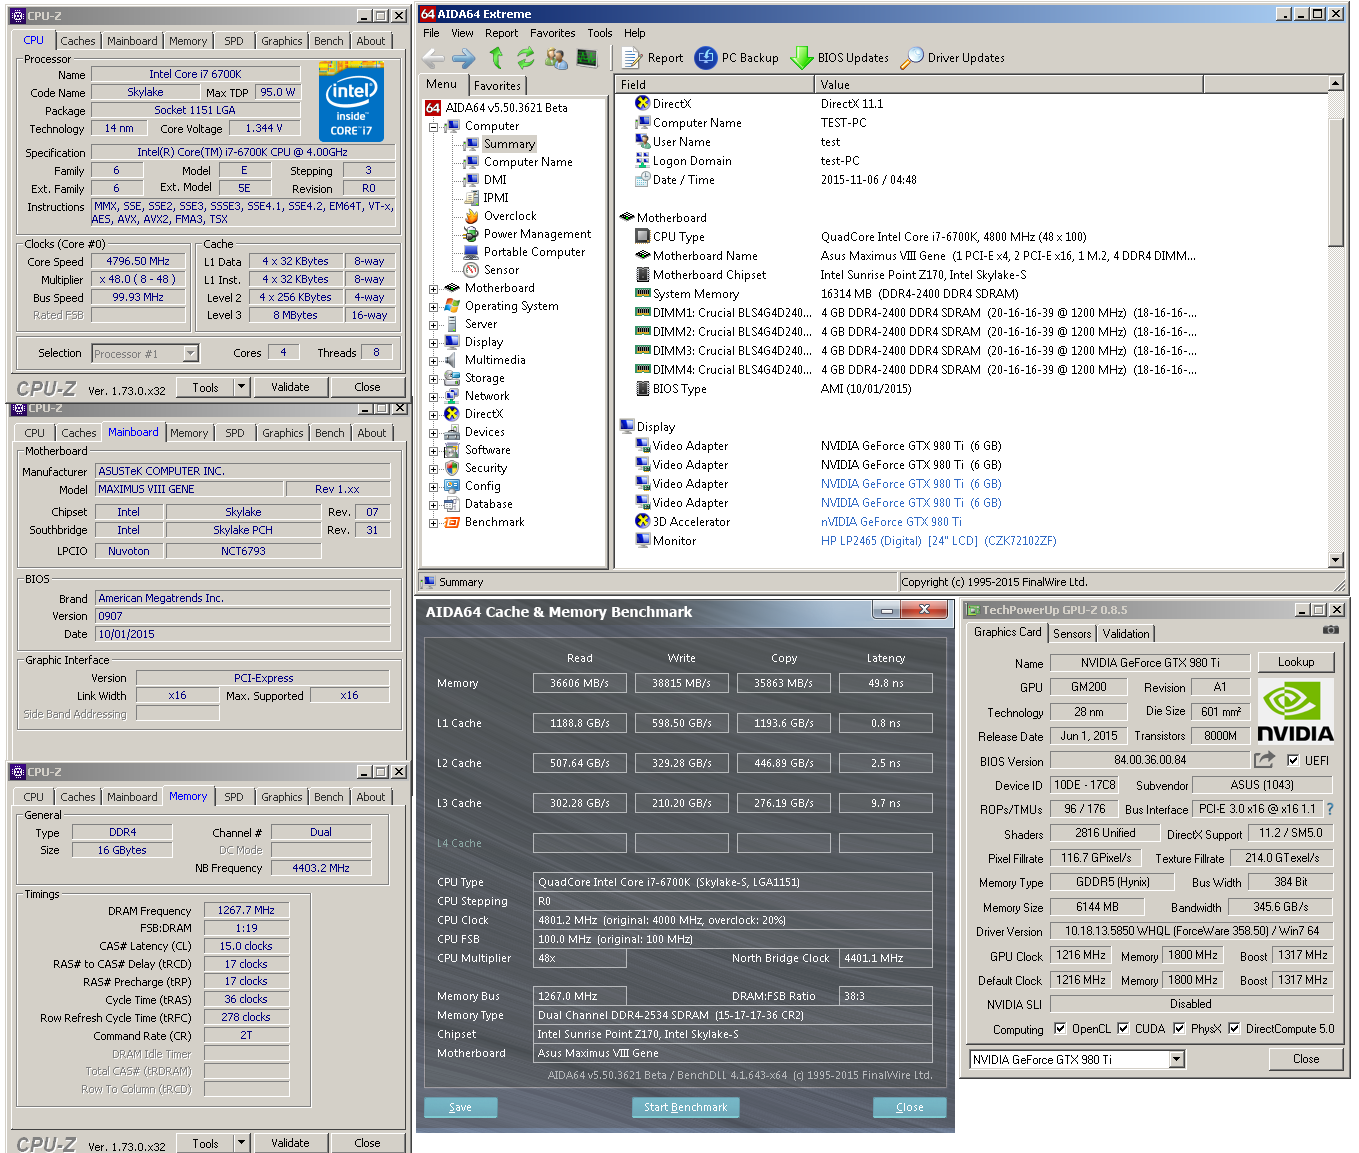The height and width of the screenshot is (1153, 1359).
Task: Expand the Network tree node
Action: pyautogui.click(x=433, y=397)
